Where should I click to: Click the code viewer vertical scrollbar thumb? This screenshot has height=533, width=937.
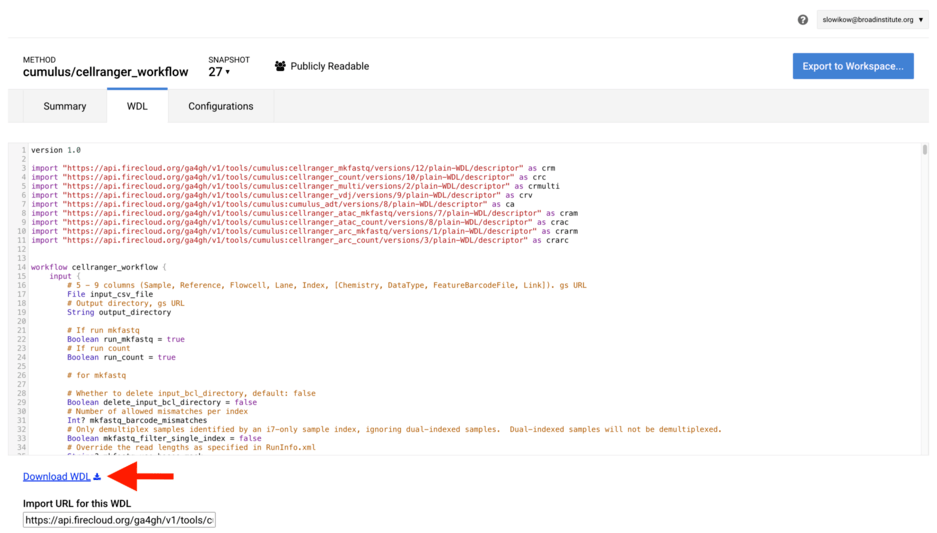924,150
